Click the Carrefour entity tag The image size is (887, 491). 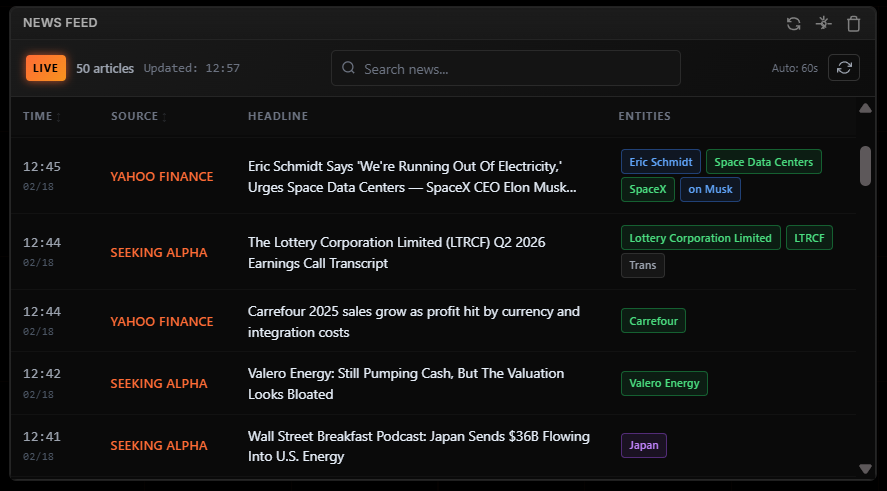coord(653,321)
